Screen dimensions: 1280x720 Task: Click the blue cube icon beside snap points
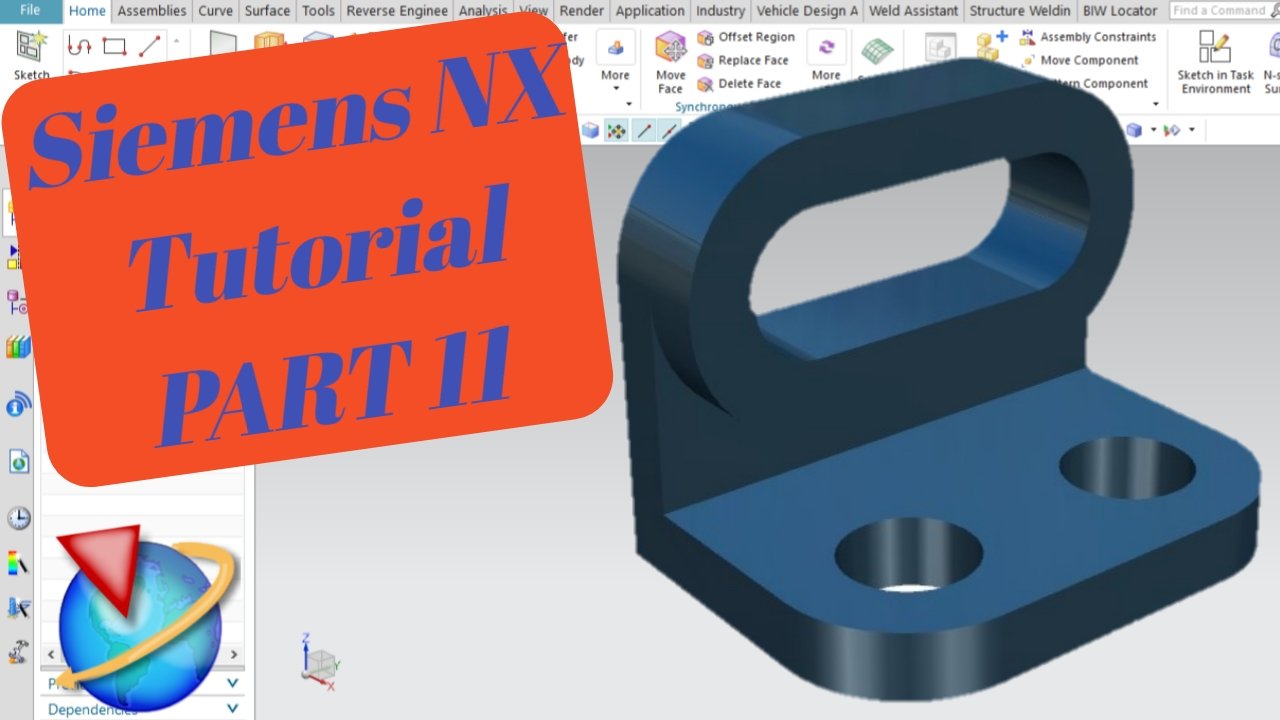(x=590, y=130)
